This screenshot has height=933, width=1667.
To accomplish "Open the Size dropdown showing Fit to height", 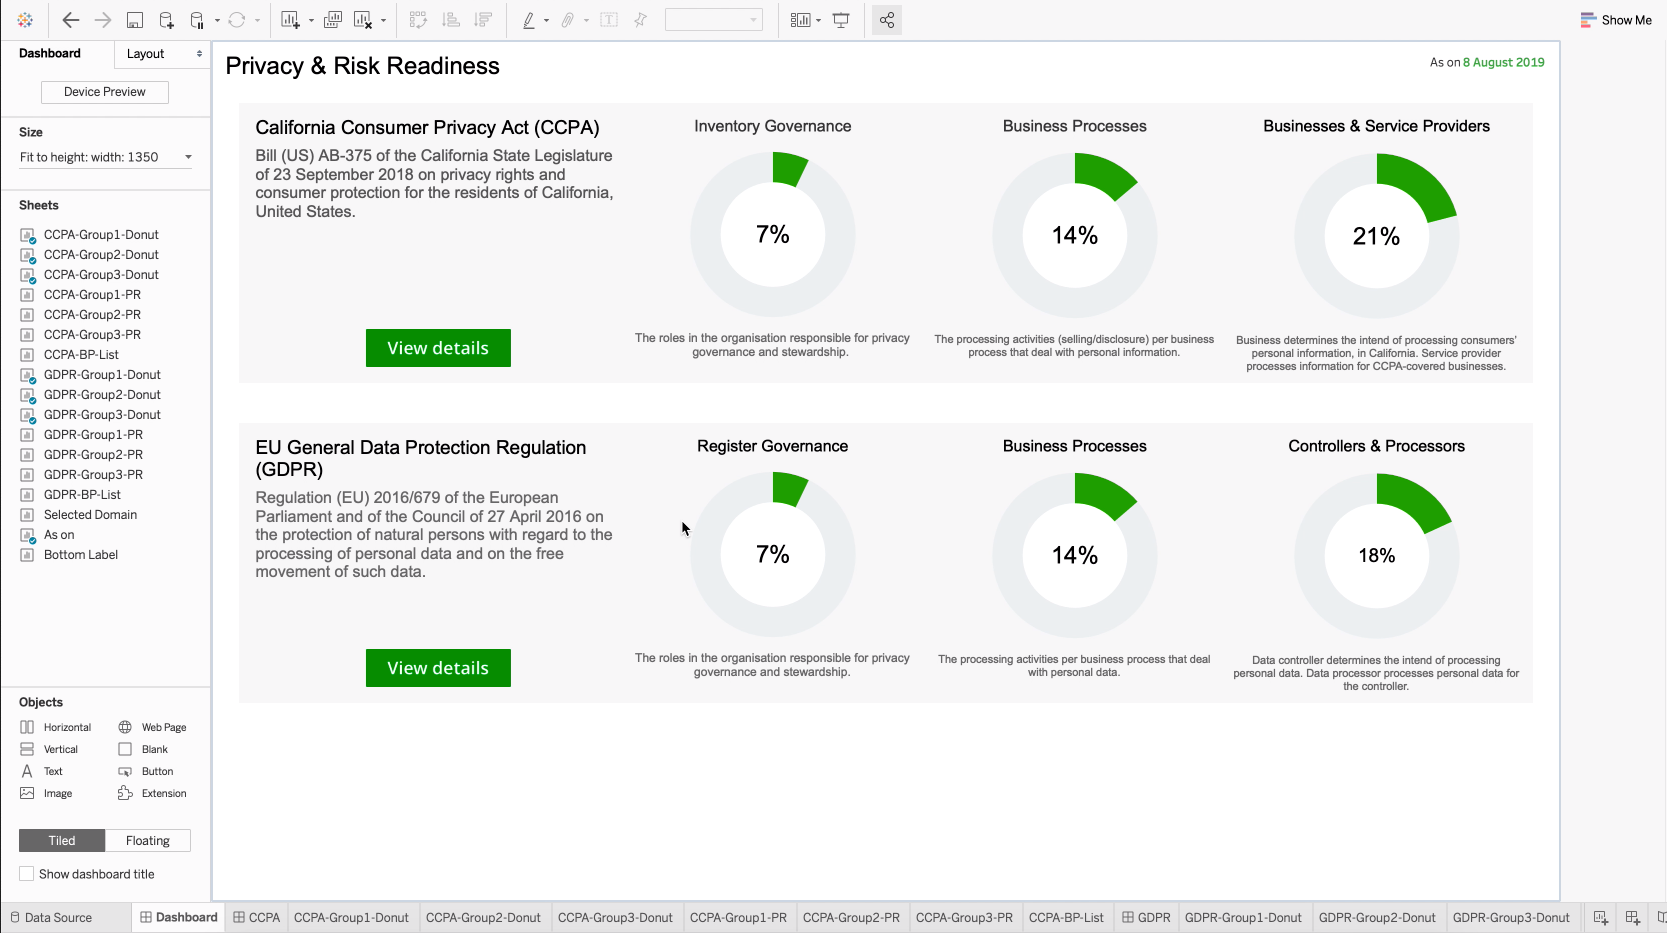I will tap(104, 157).
